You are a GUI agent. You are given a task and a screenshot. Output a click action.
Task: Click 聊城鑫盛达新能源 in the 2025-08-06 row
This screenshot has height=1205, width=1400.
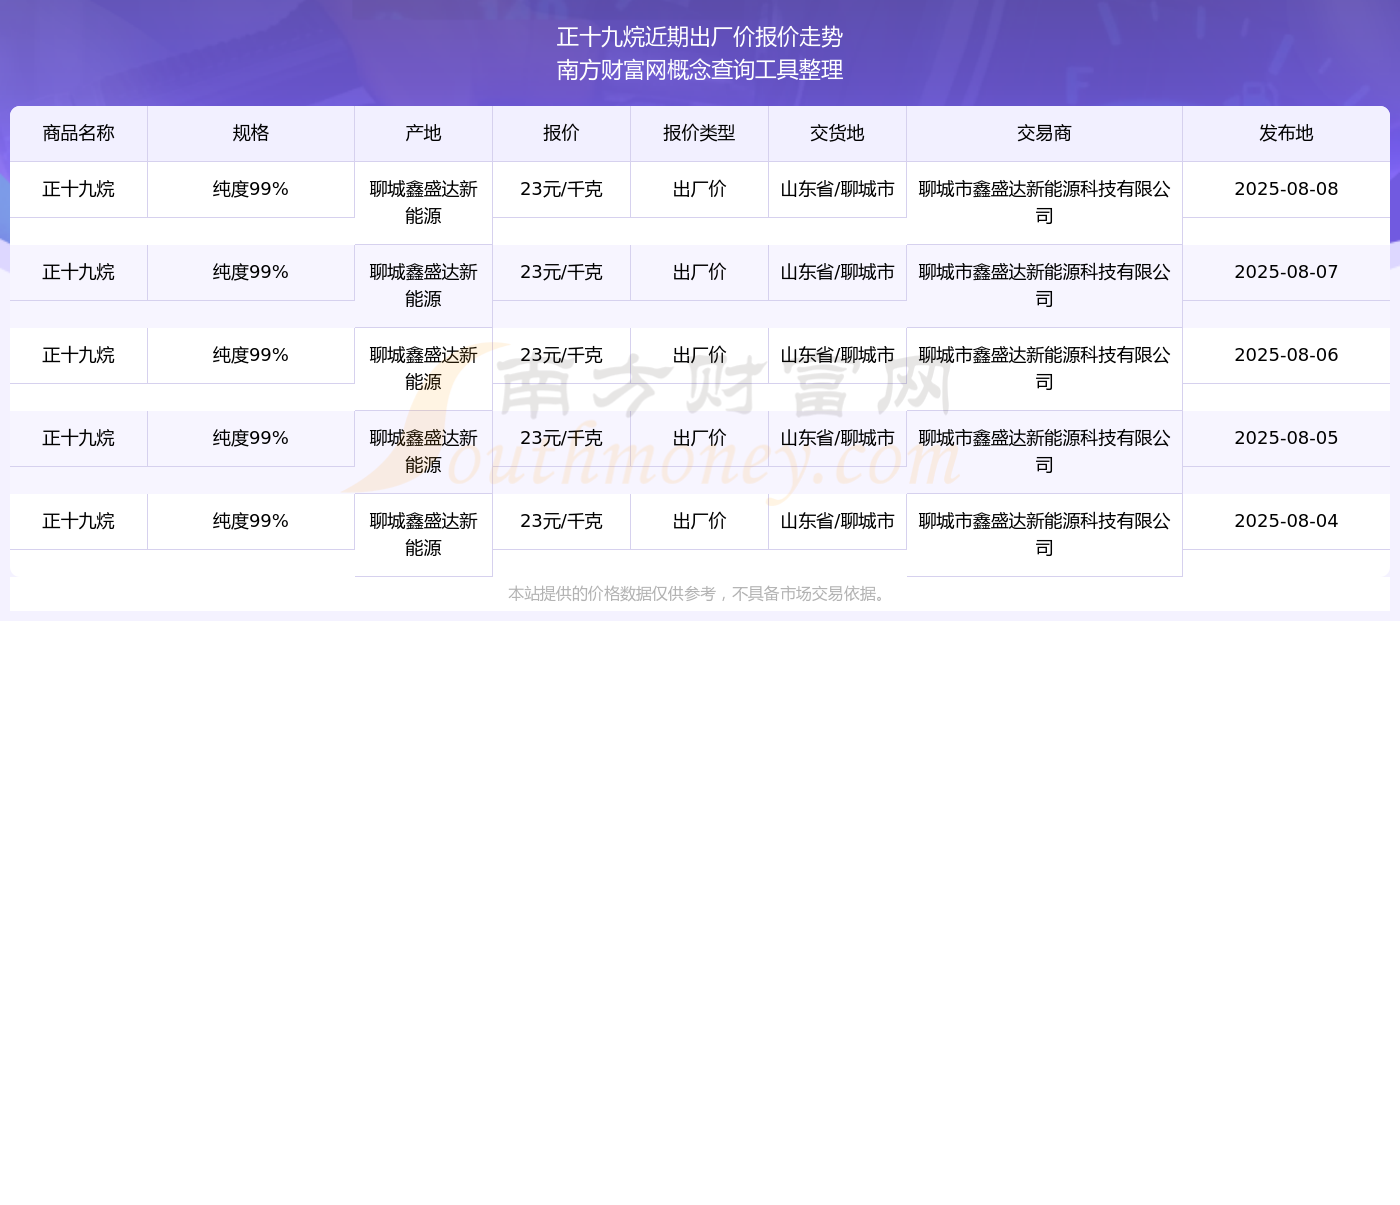pyautogui.click(x=424, y=369)
